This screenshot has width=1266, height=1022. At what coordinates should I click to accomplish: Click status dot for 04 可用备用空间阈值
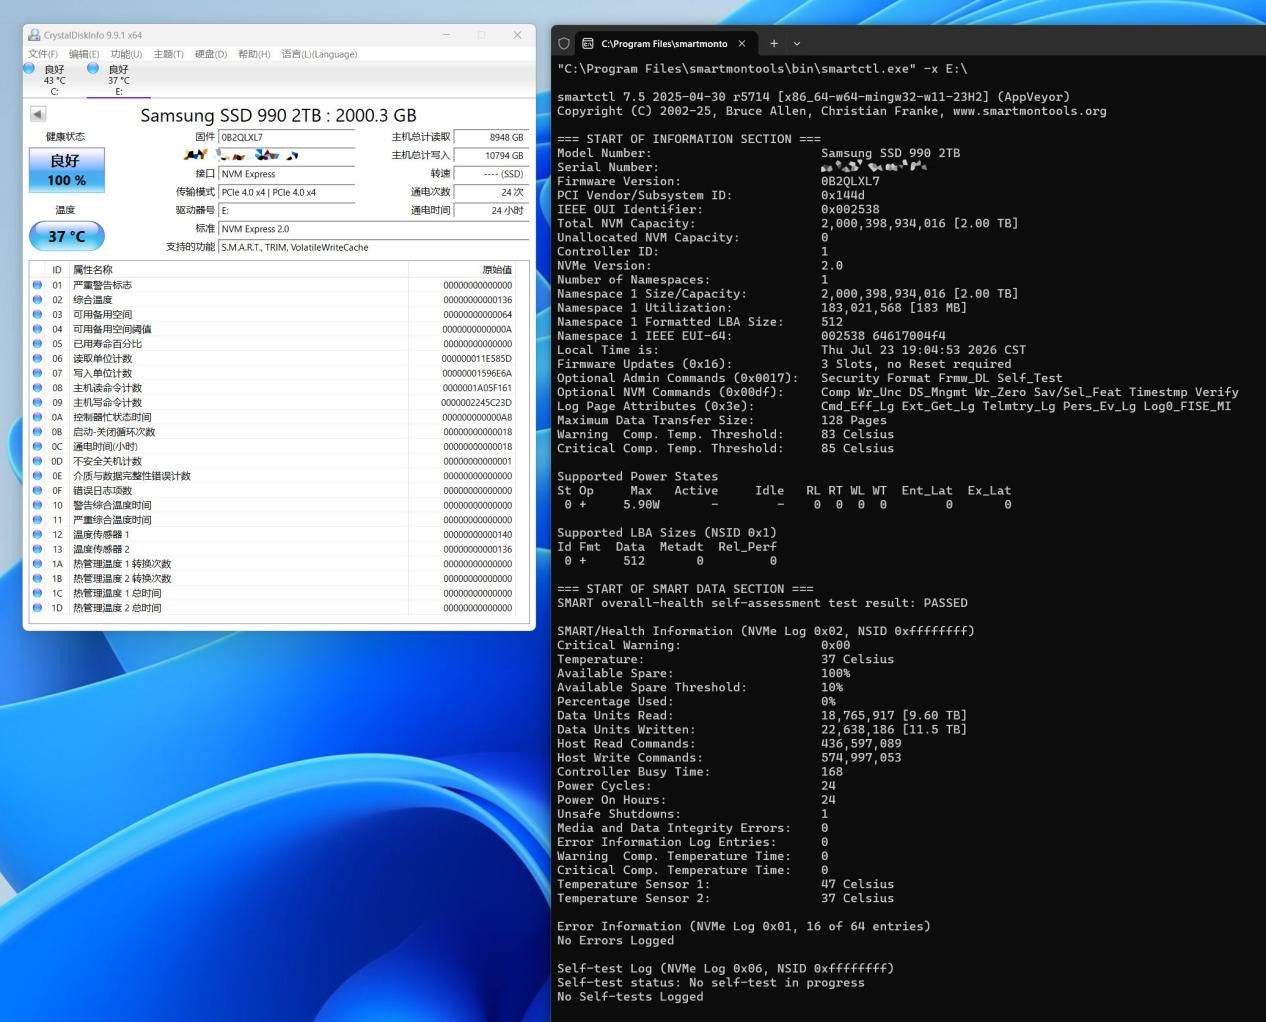(38, 329)
